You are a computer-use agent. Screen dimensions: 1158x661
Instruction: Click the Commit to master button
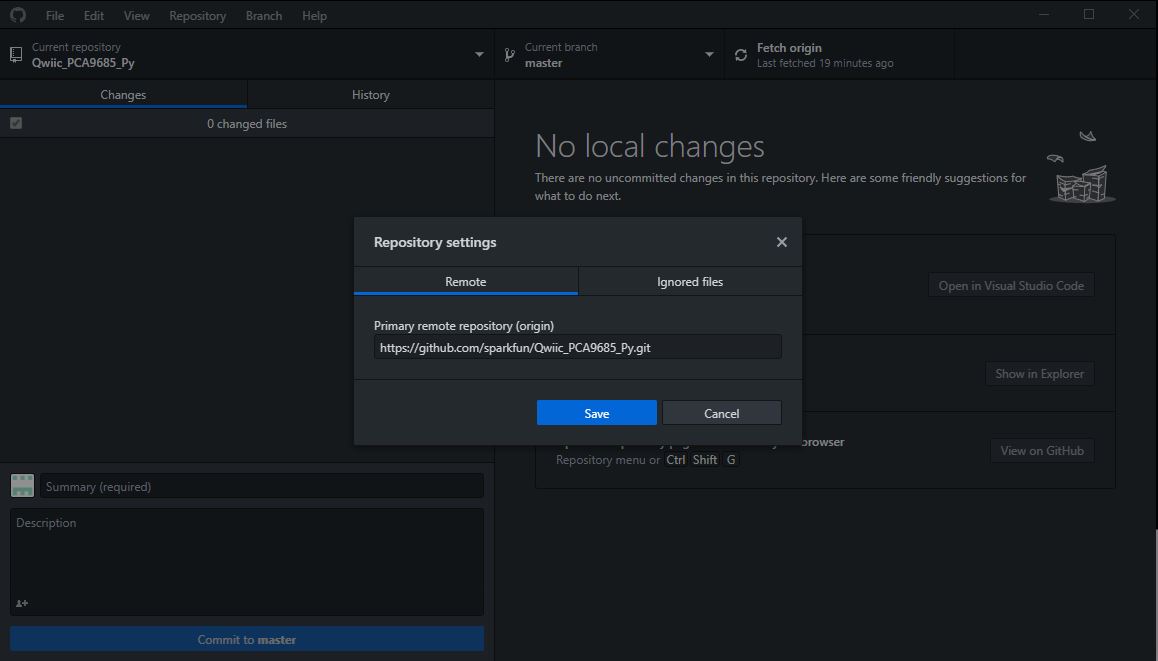tap(246, 638)
